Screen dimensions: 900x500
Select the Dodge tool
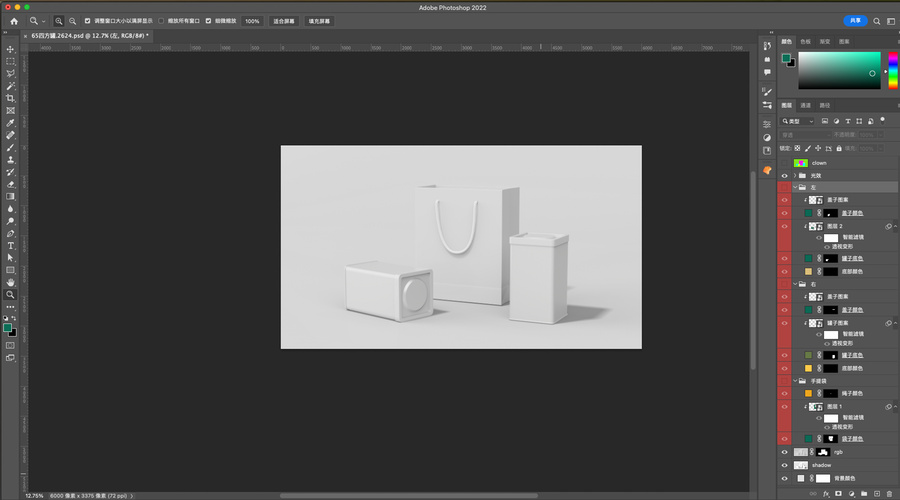(x=10, y=222)
